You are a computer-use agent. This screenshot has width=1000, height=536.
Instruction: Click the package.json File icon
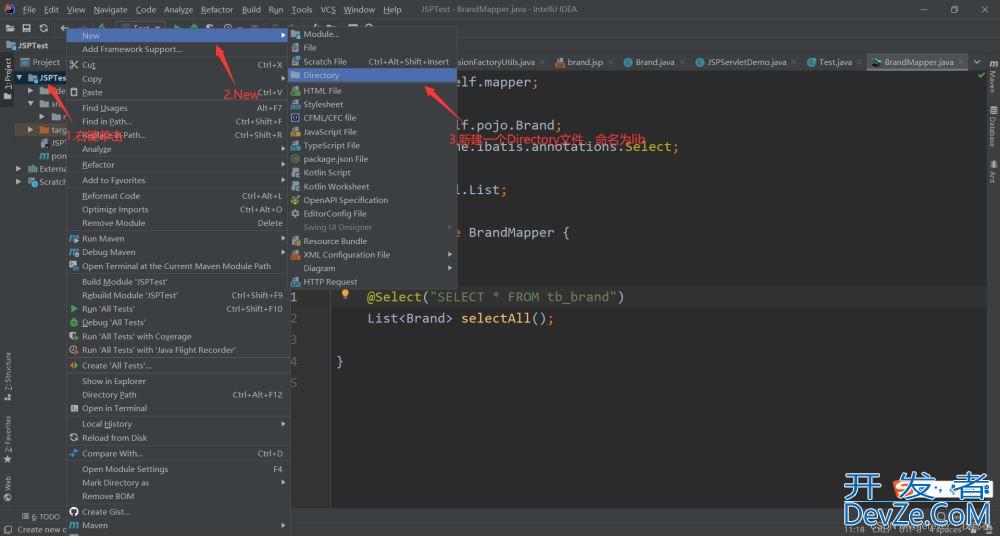point(295,159)
